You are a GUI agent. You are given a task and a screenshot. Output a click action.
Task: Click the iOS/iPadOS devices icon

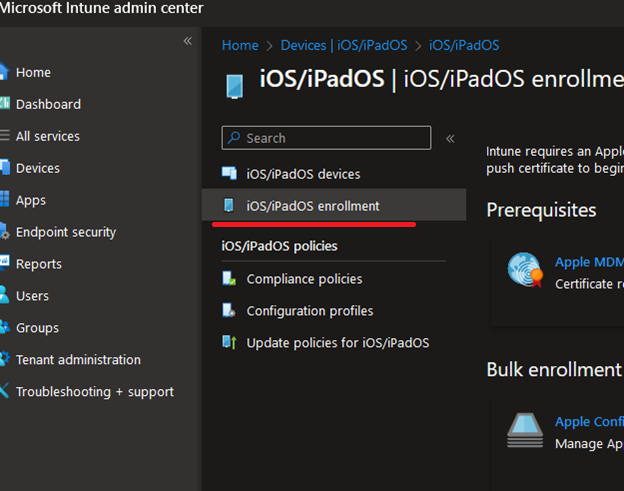coord(229,173)
